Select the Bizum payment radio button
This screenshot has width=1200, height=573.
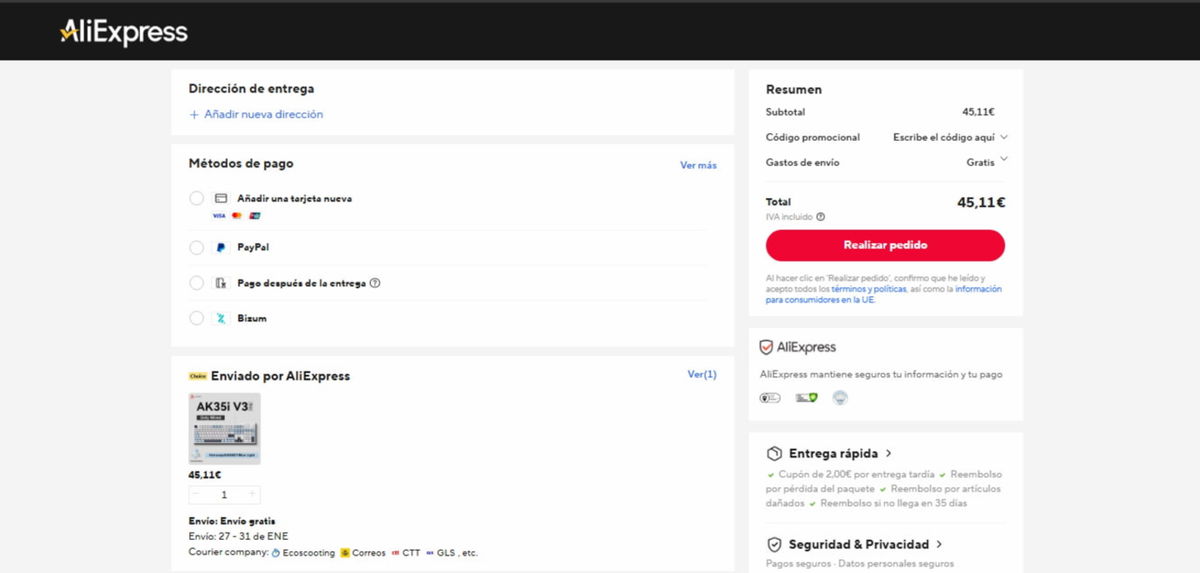pyautogui.click(x=197, y=318)
